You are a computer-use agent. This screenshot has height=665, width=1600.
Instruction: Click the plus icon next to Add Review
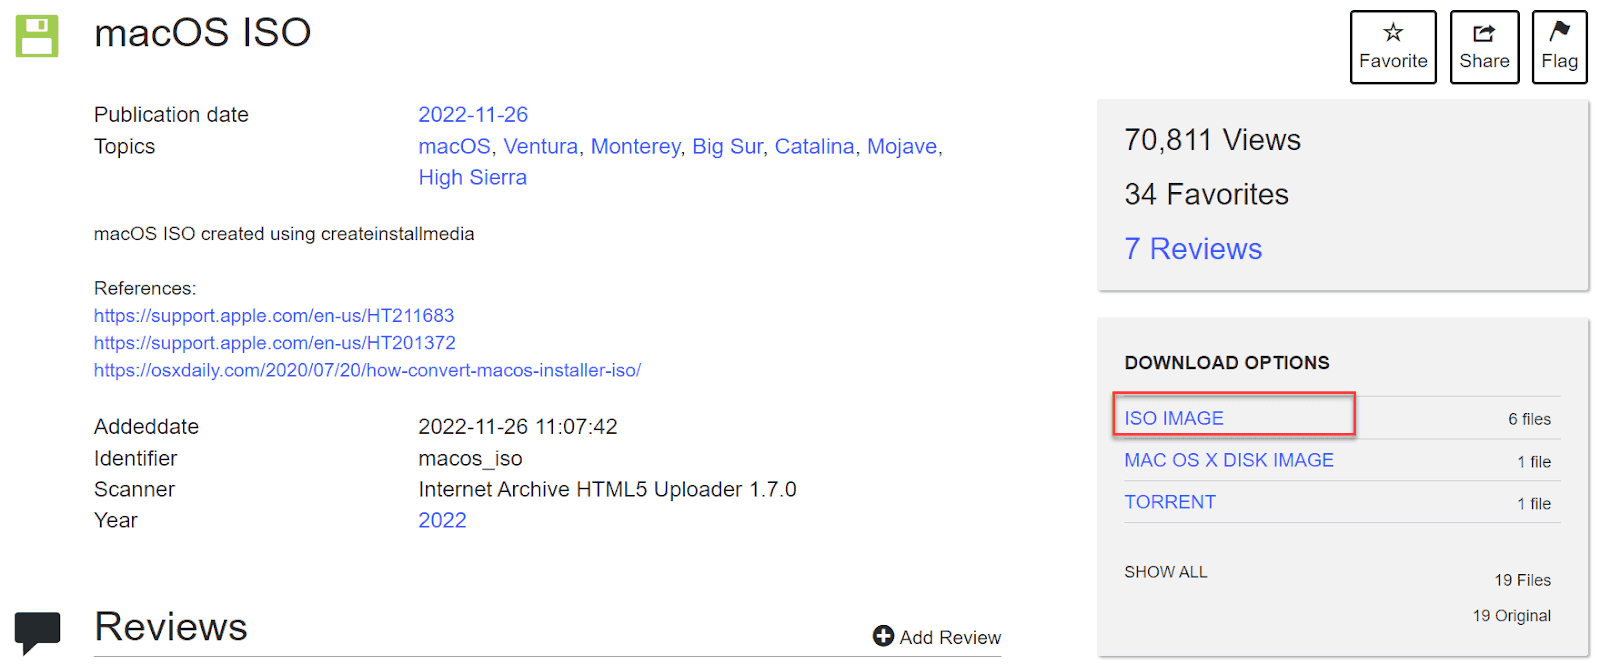(882, 636)
